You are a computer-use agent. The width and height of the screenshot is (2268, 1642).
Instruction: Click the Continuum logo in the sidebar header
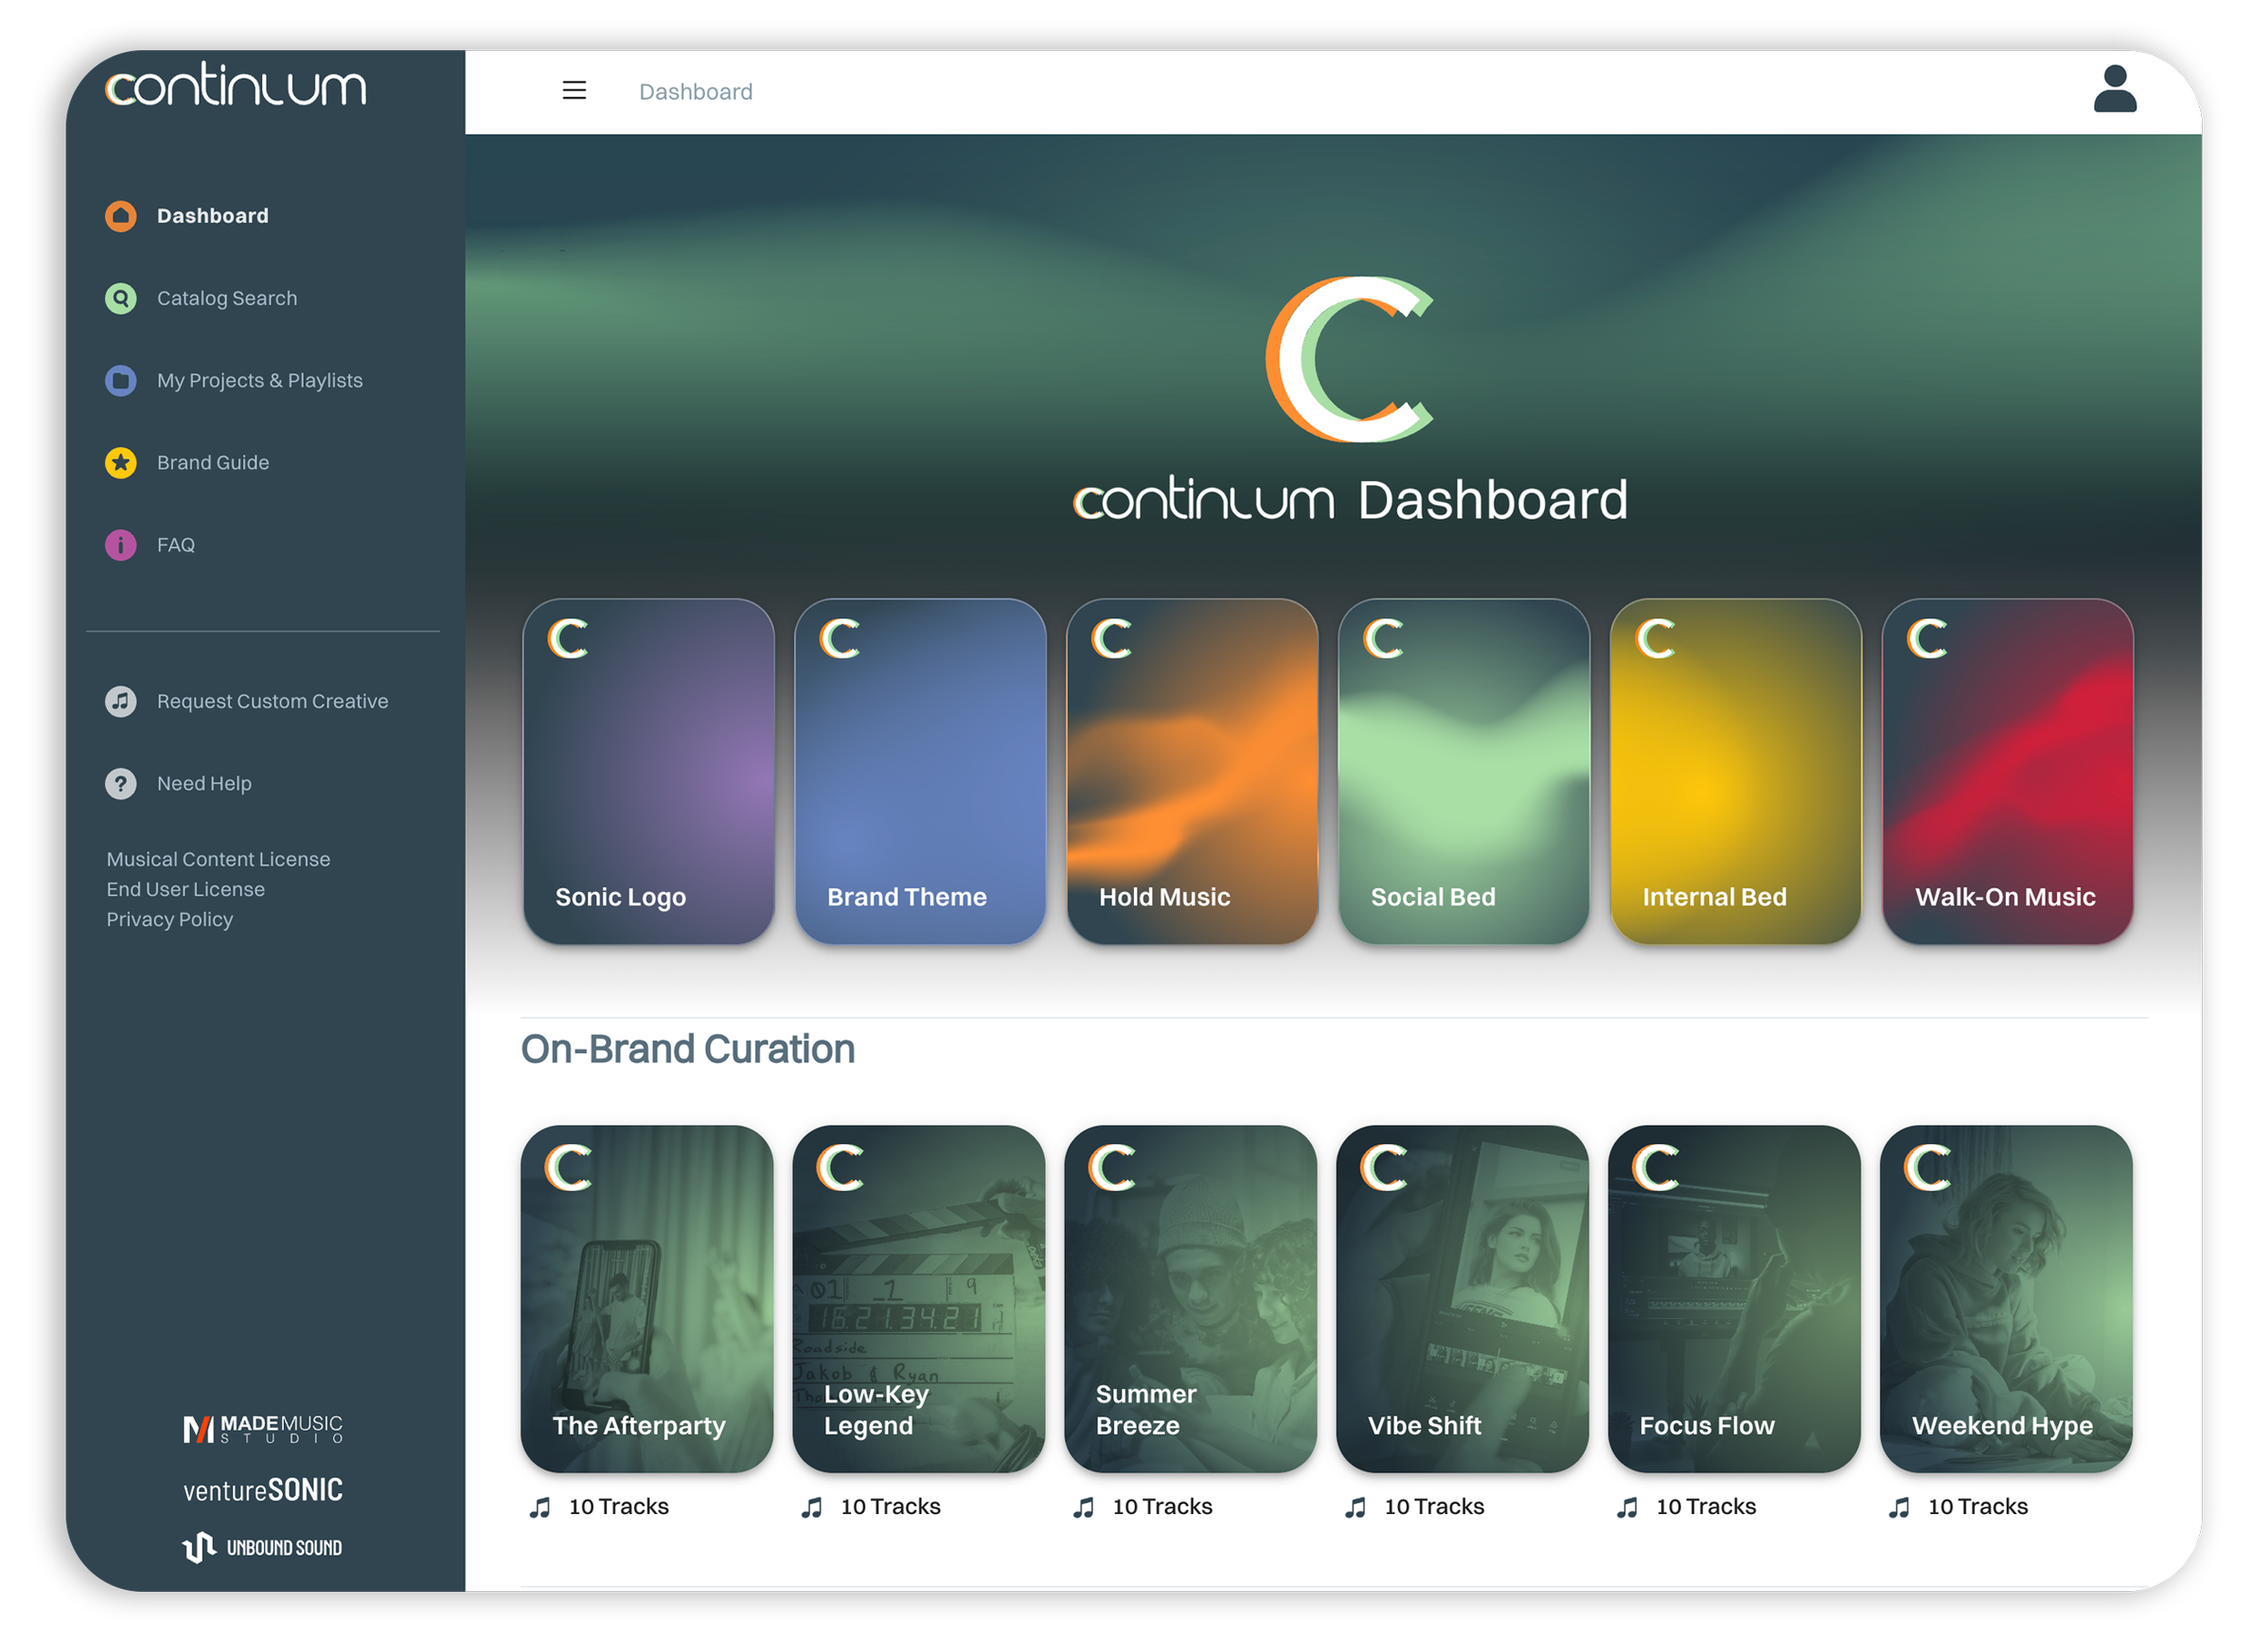(x=236, y=88)
